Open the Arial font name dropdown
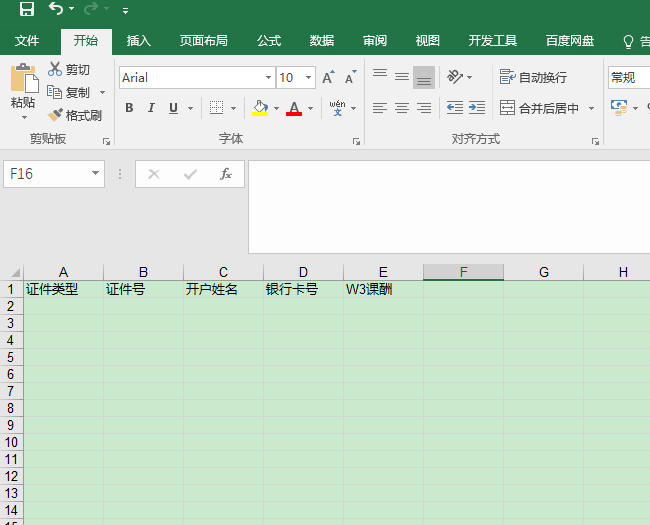Screen dimensions: 650x525 pyautogui.click(x=268, y=78)
